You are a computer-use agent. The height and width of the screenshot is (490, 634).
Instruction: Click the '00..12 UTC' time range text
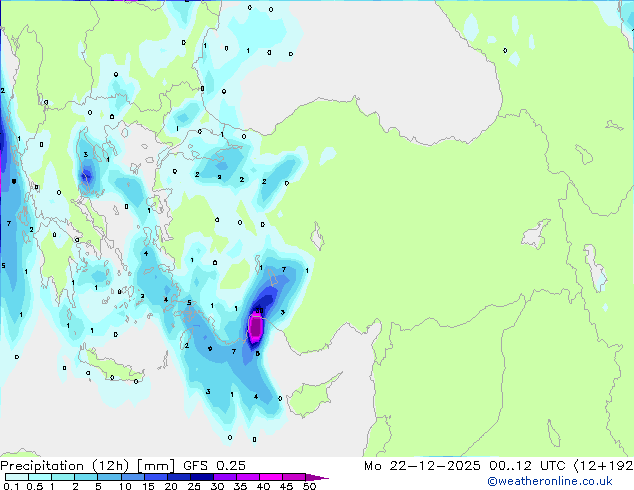click(527, 466)
